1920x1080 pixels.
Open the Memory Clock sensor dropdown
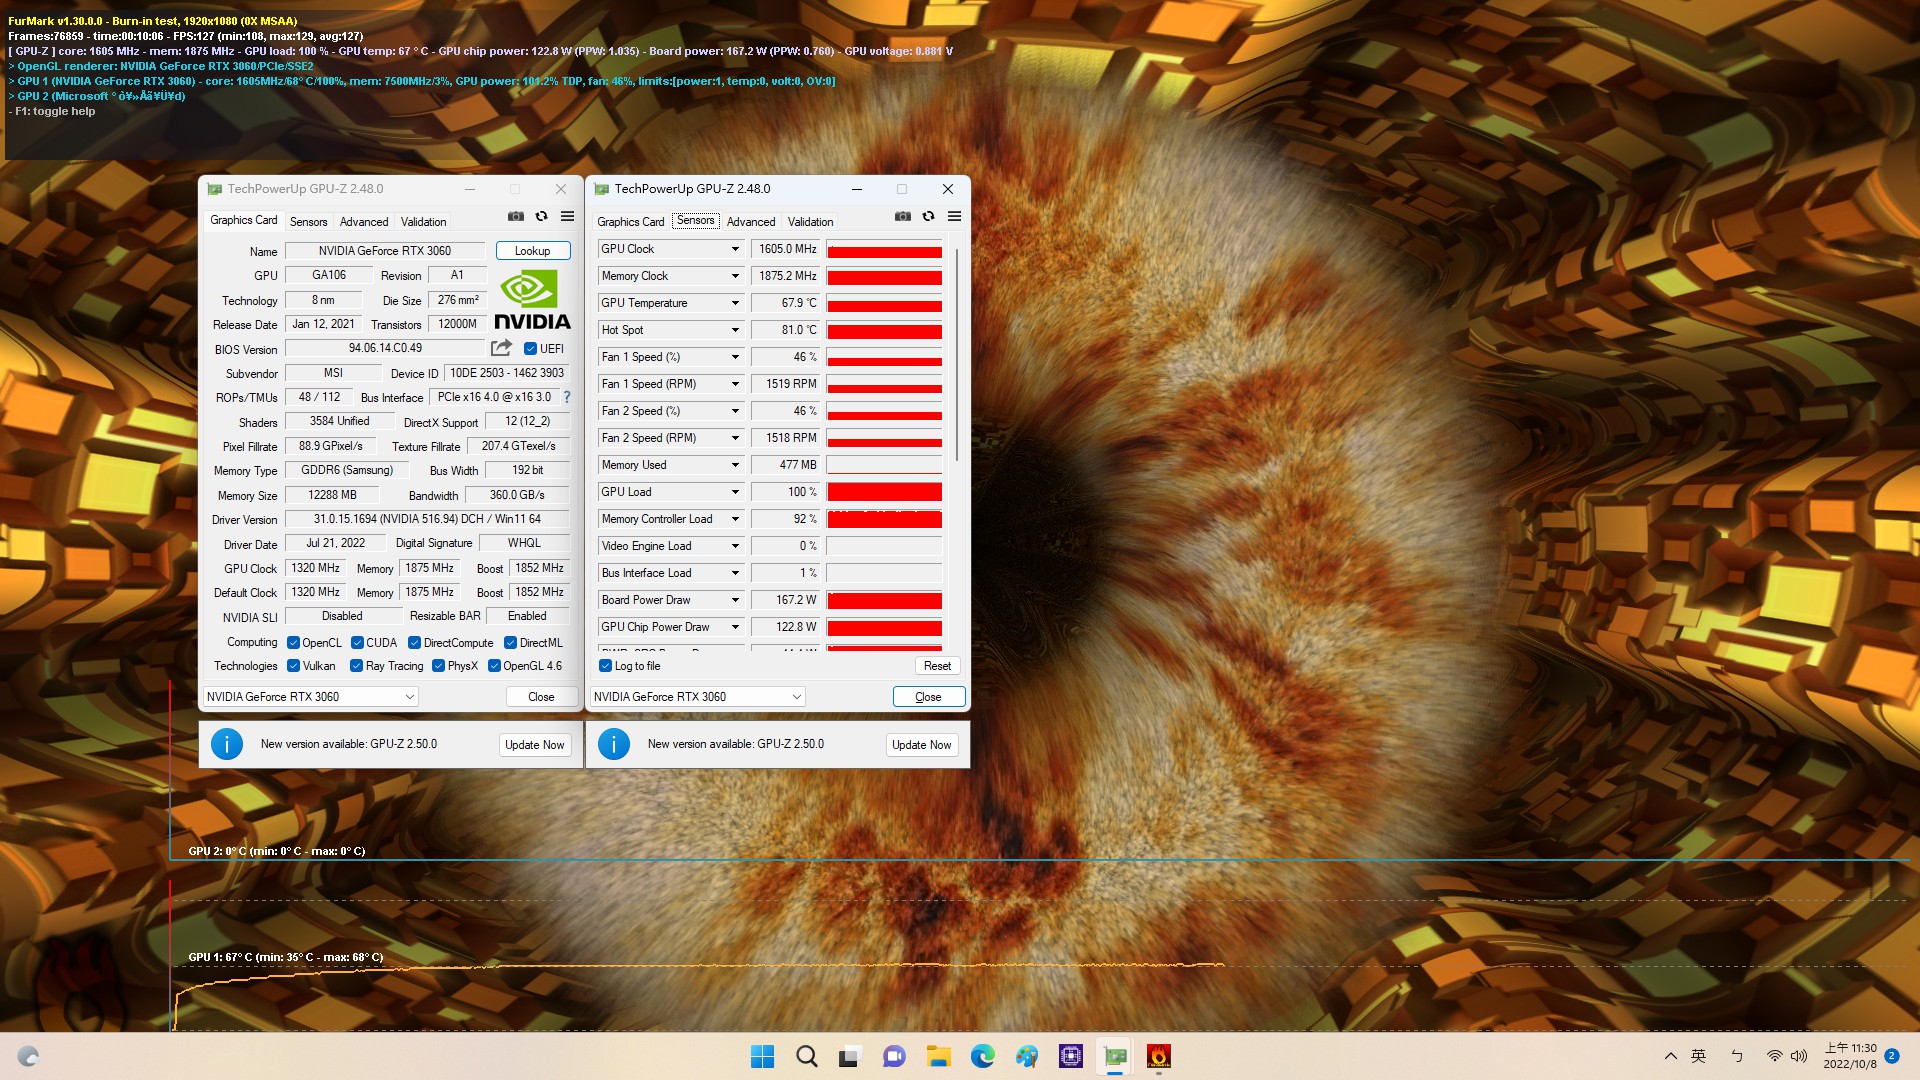click(x=735, y=276)
